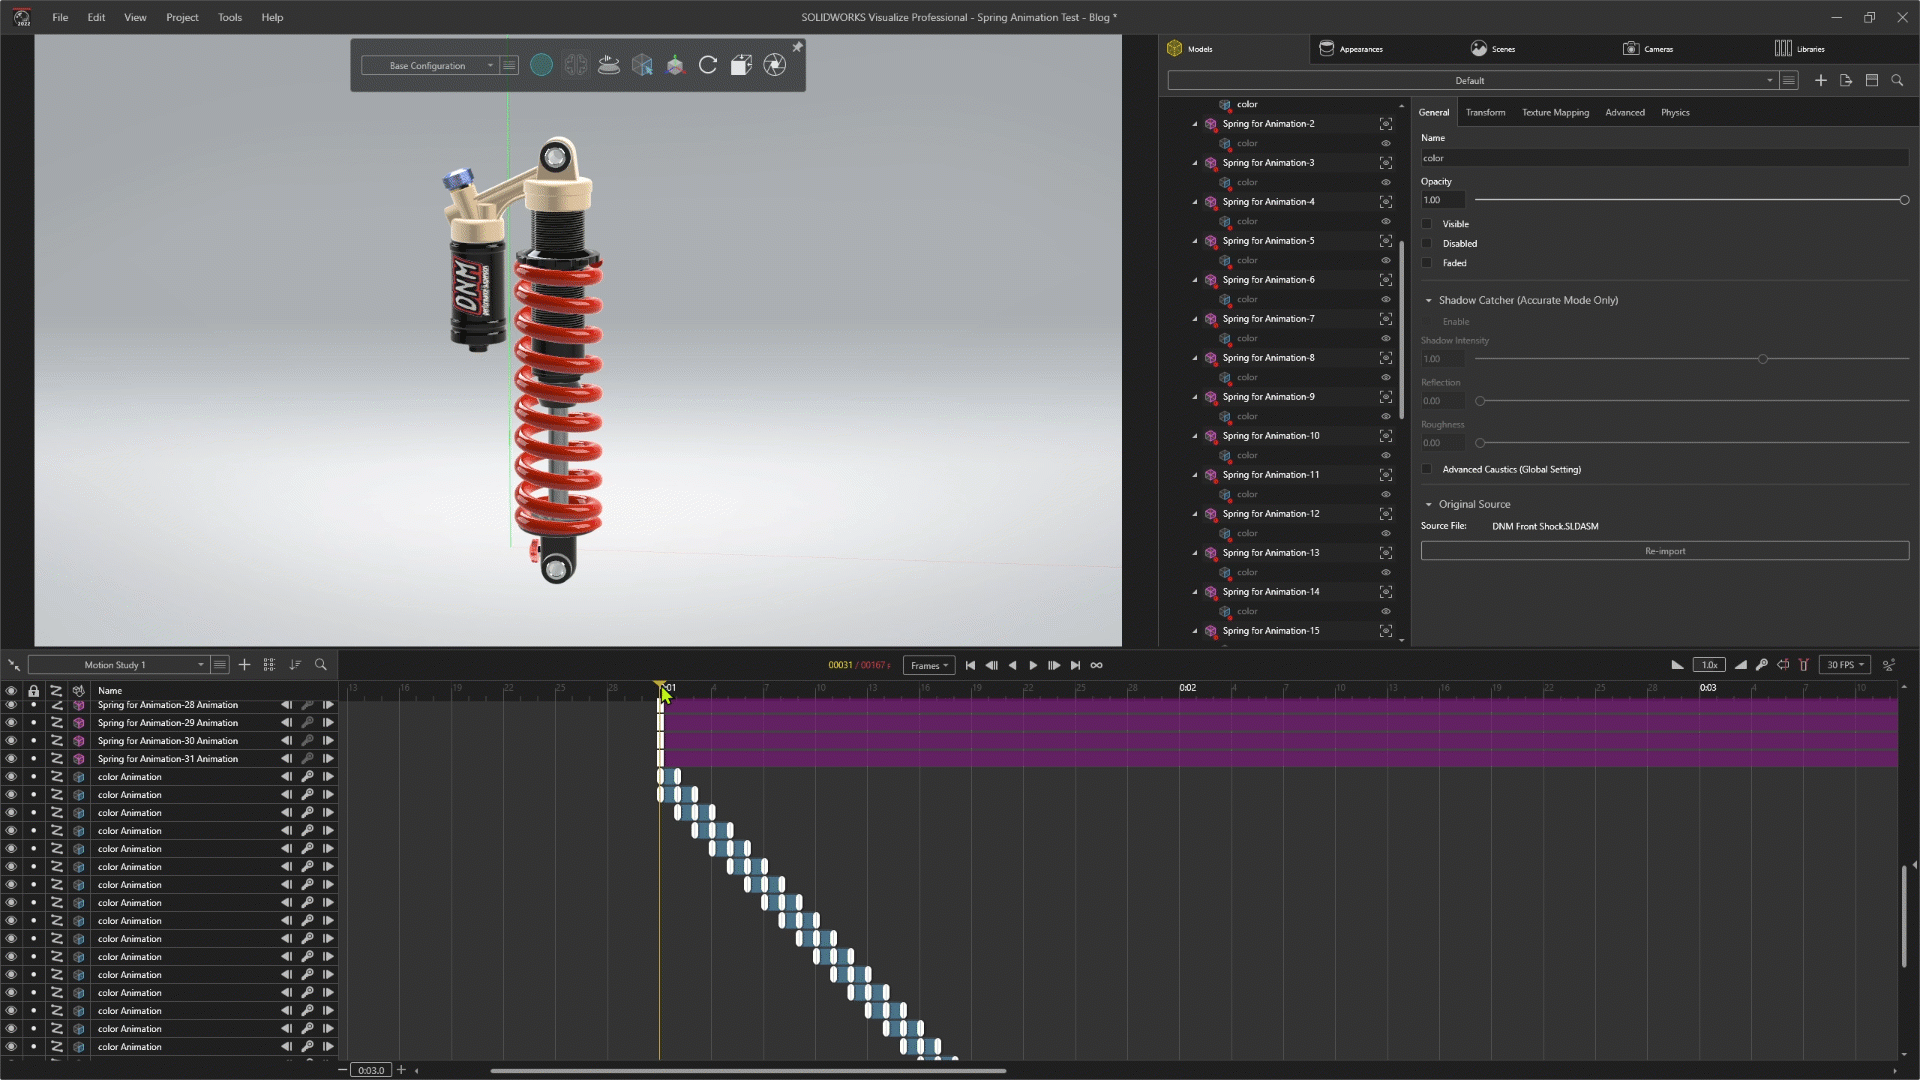Click the import file icon in Models panel
1920x1080 pixels.
click(1846, 80)
